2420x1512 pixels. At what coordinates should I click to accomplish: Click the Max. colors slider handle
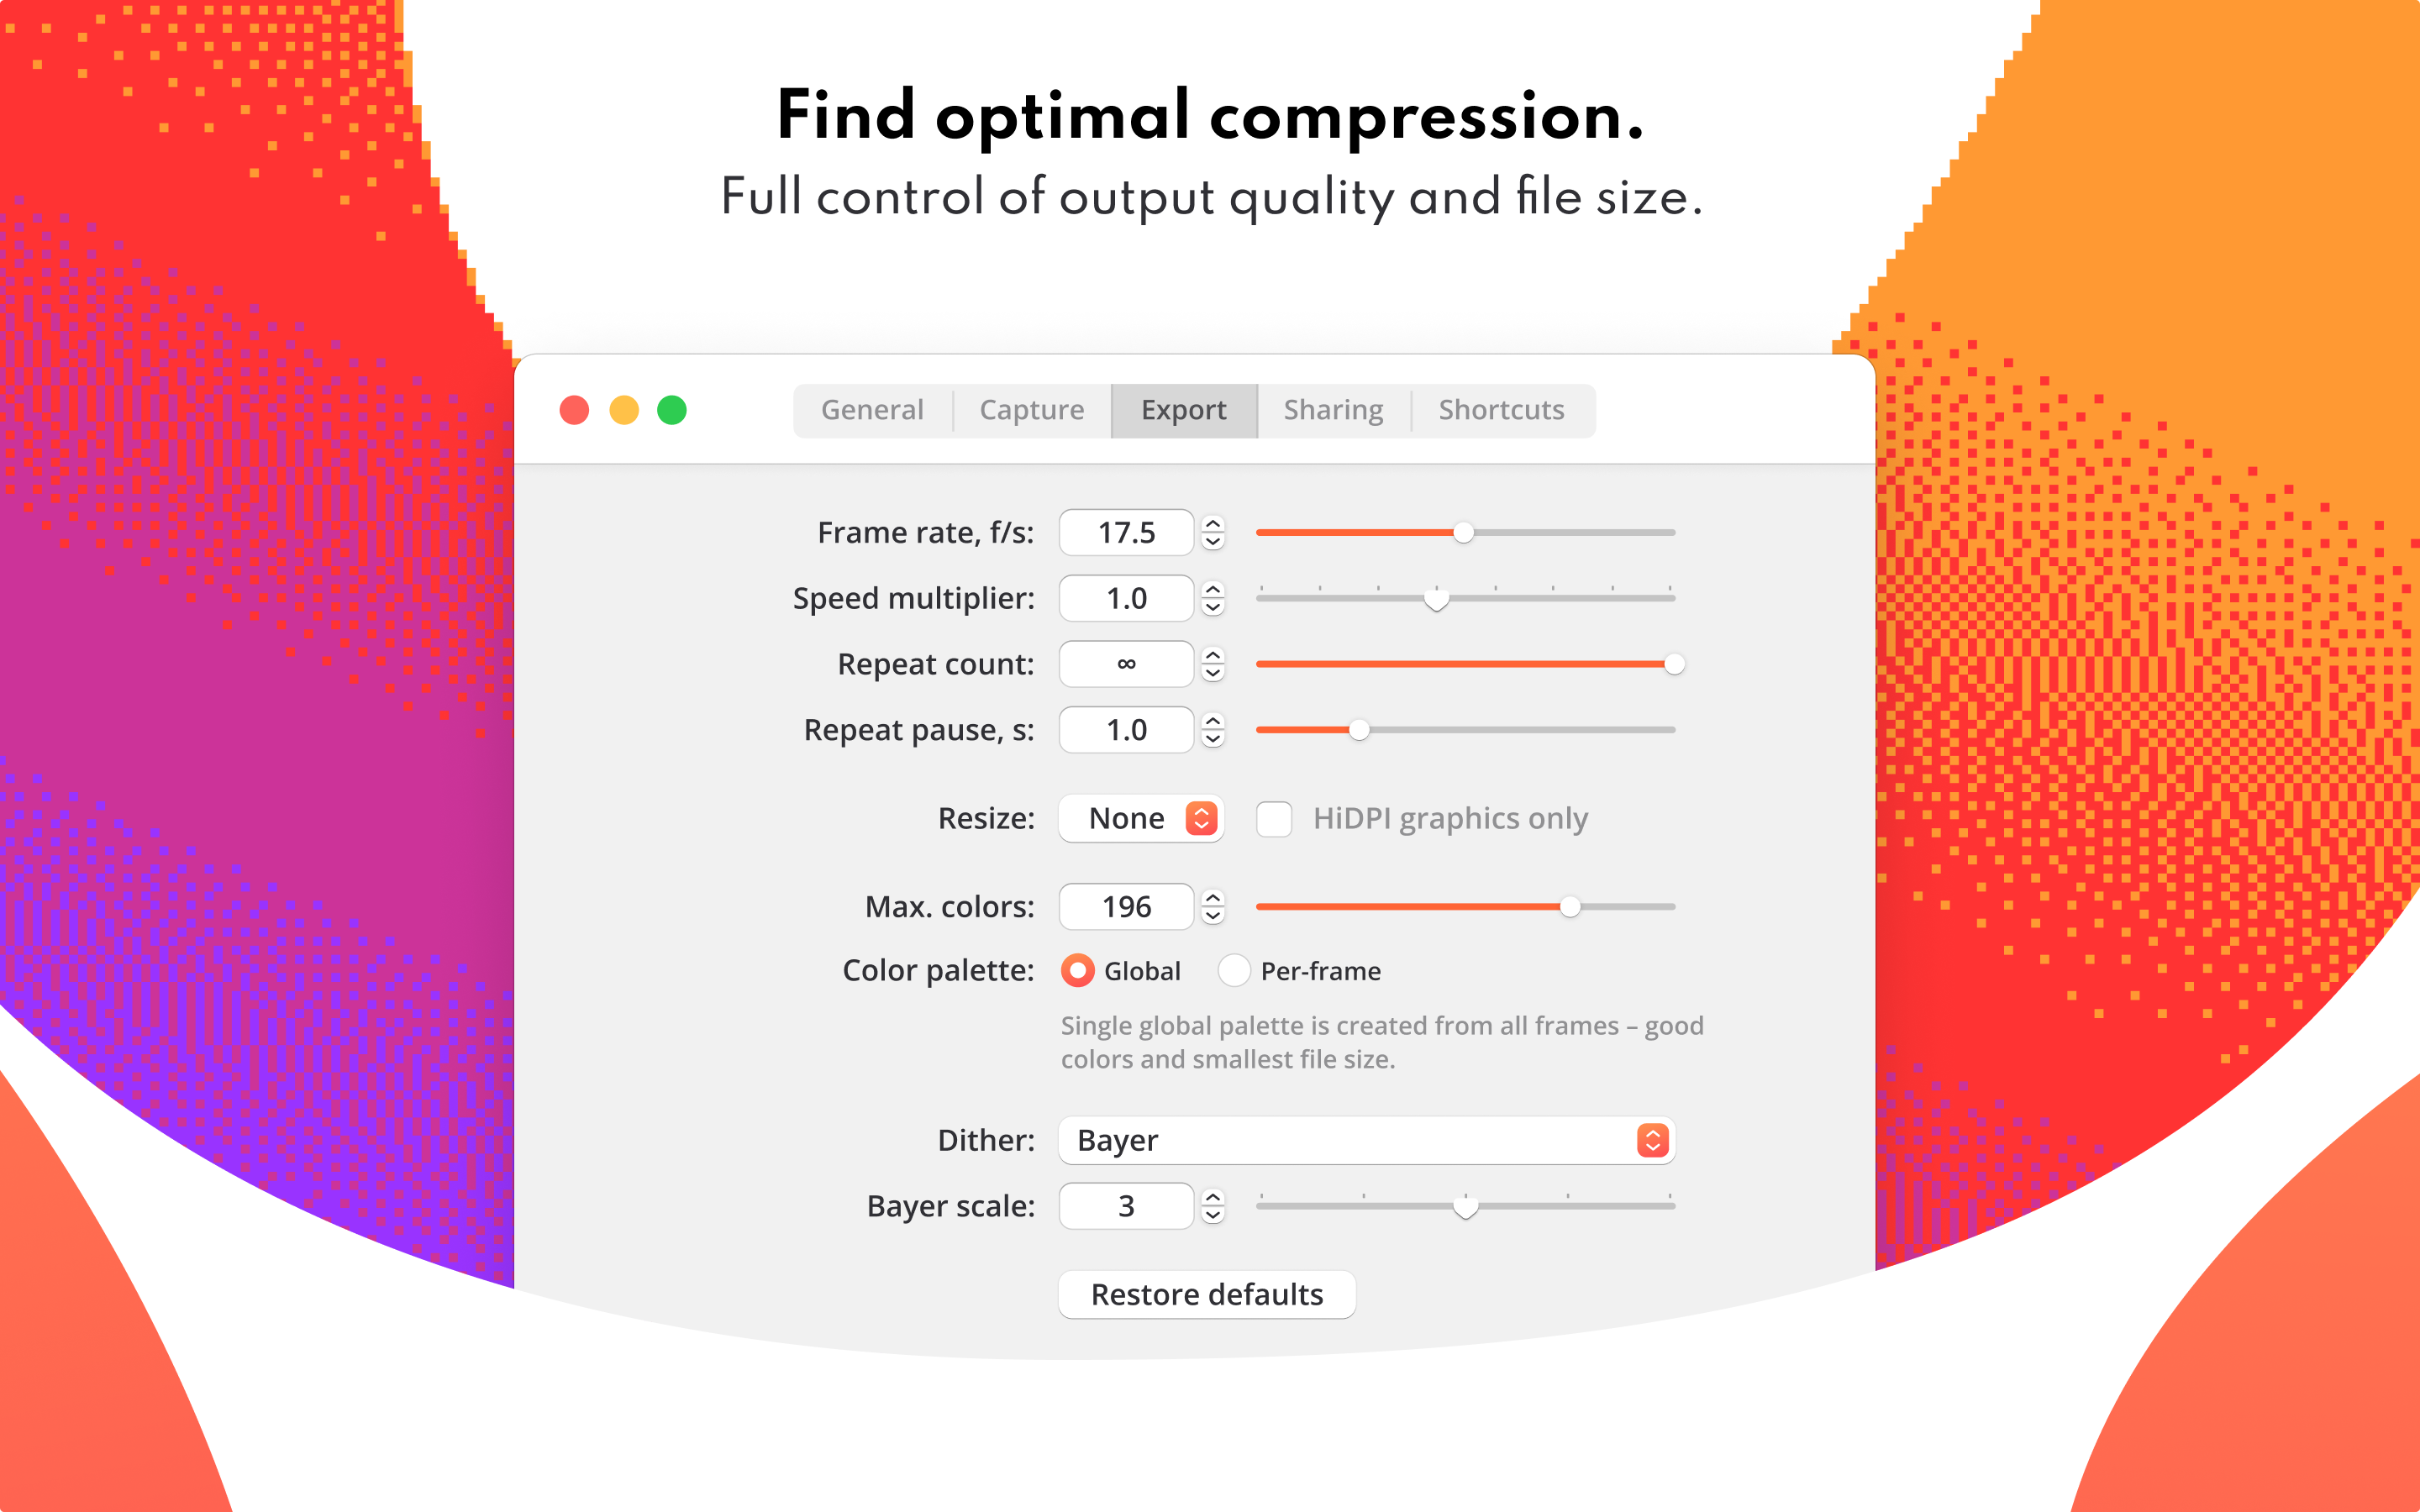tap(1570, 907)
